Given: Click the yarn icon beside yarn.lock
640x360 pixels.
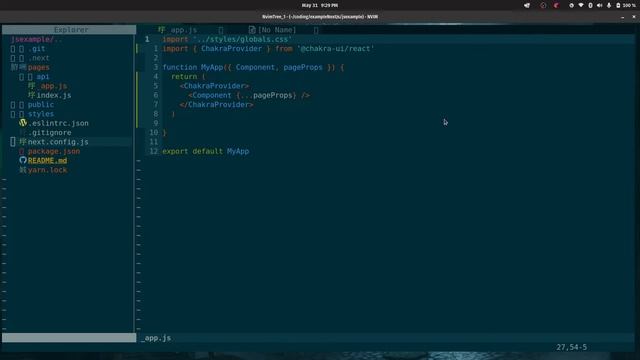Looking at the screenshot, I should click(23, 170).
